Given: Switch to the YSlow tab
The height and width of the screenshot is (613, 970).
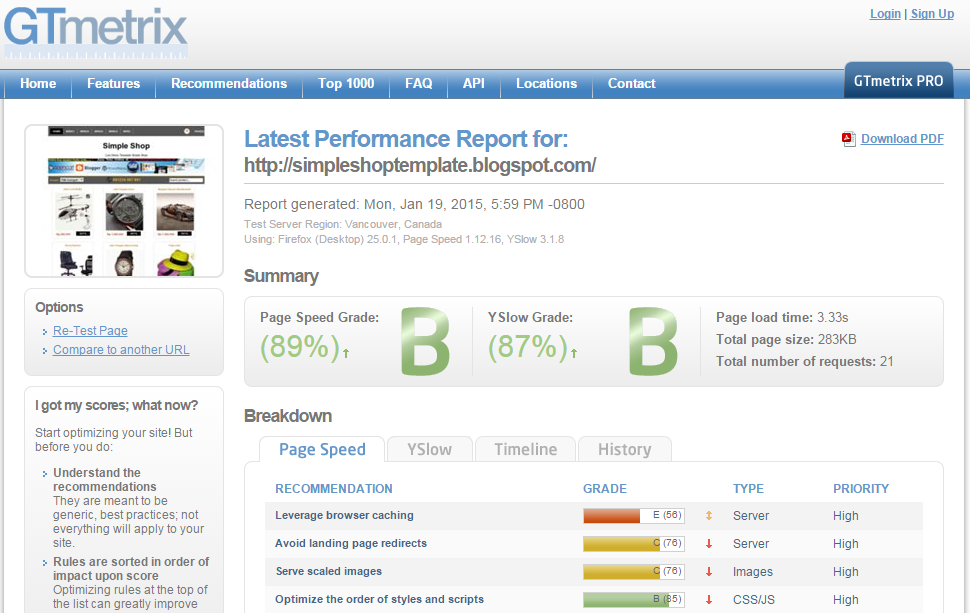Looking at the screenshot, I should click(x=429, y=450).
